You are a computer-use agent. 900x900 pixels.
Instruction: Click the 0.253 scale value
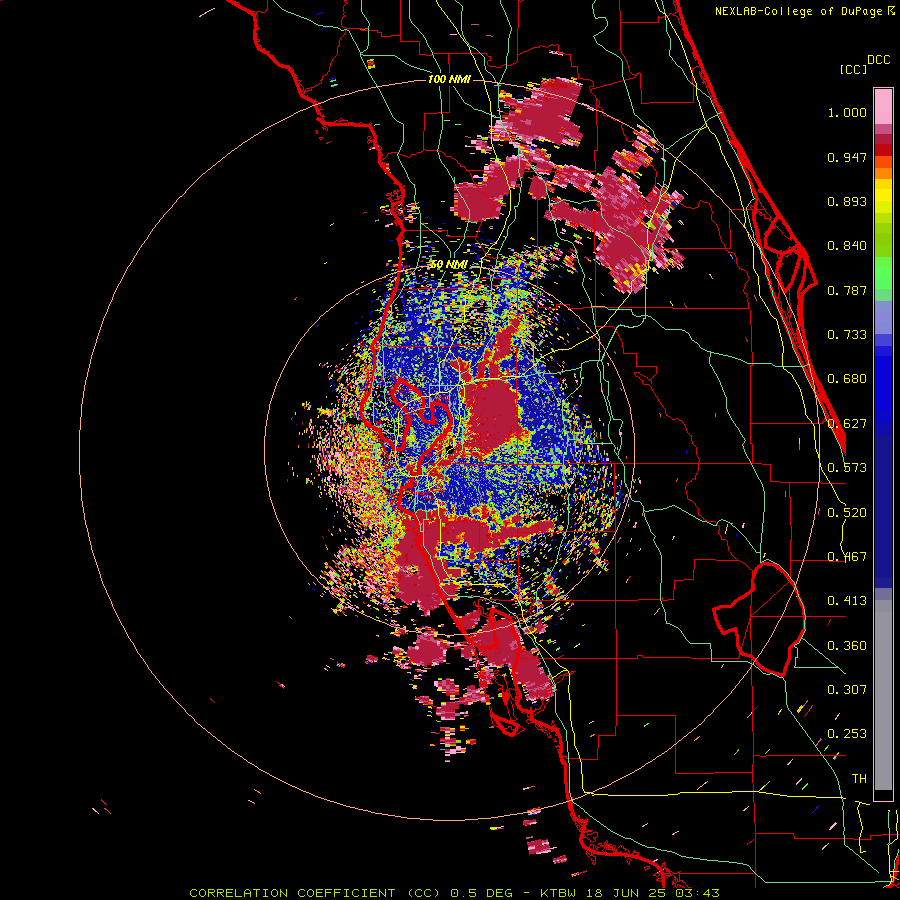click(847, 734)
